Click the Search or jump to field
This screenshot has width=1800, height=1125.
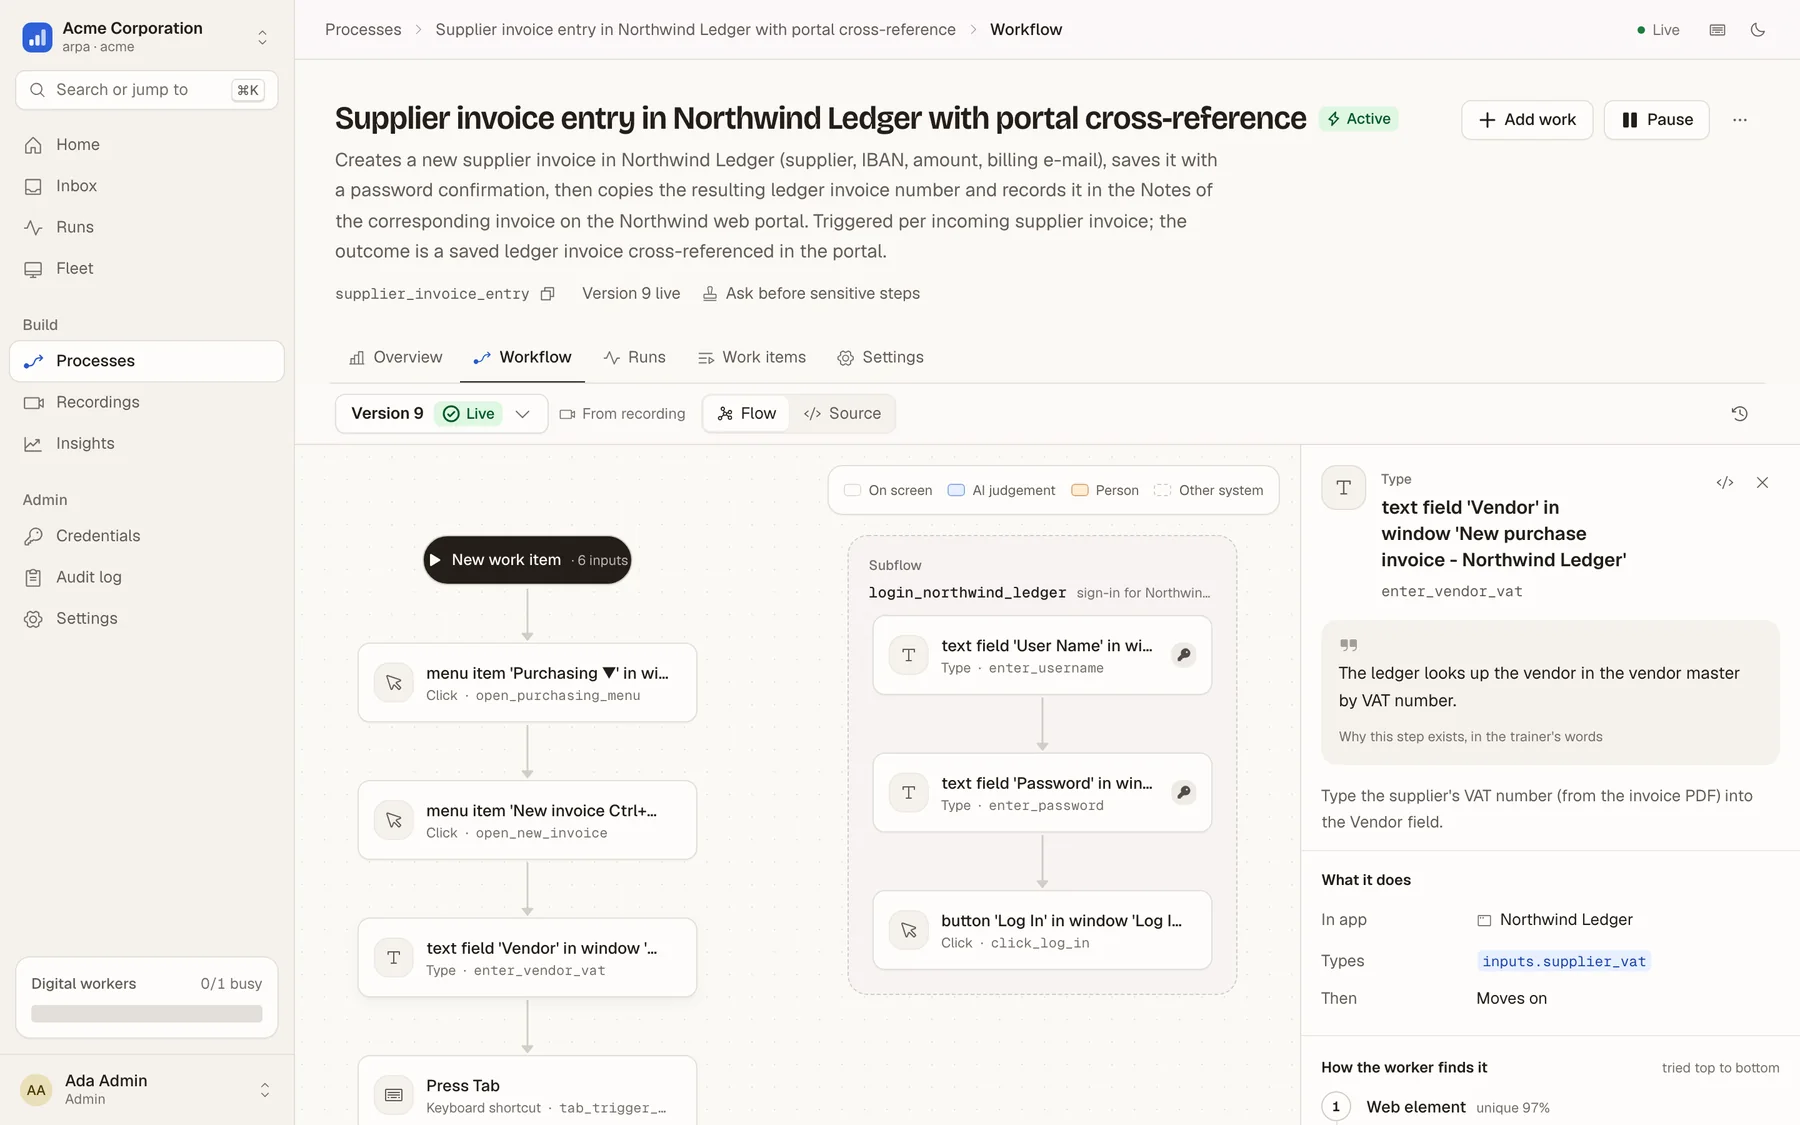(x=147, y=90)
